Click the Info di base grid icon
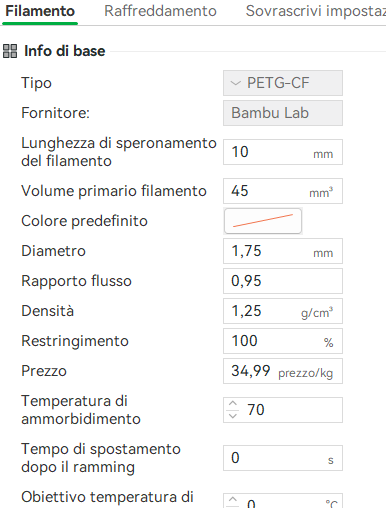The width and height of the screenshot is (386, 508). [10, 51]
